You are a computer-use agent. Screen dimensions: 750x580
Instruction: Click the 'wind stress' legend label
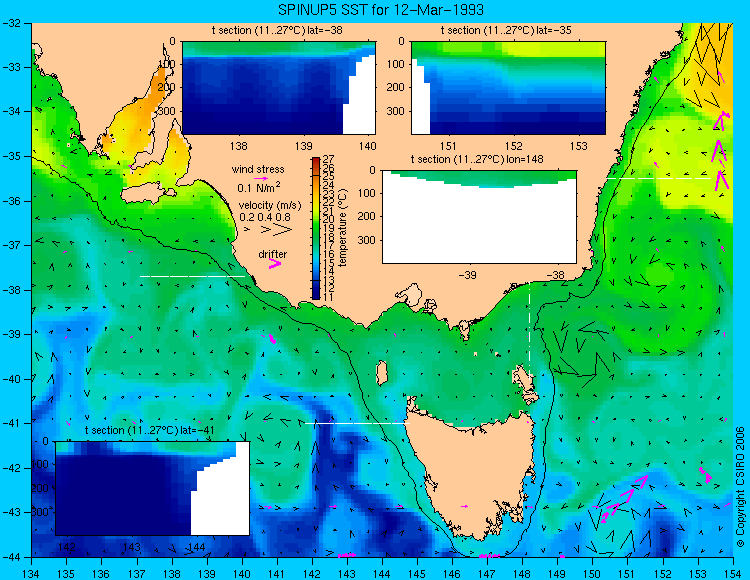click(258, 169)
